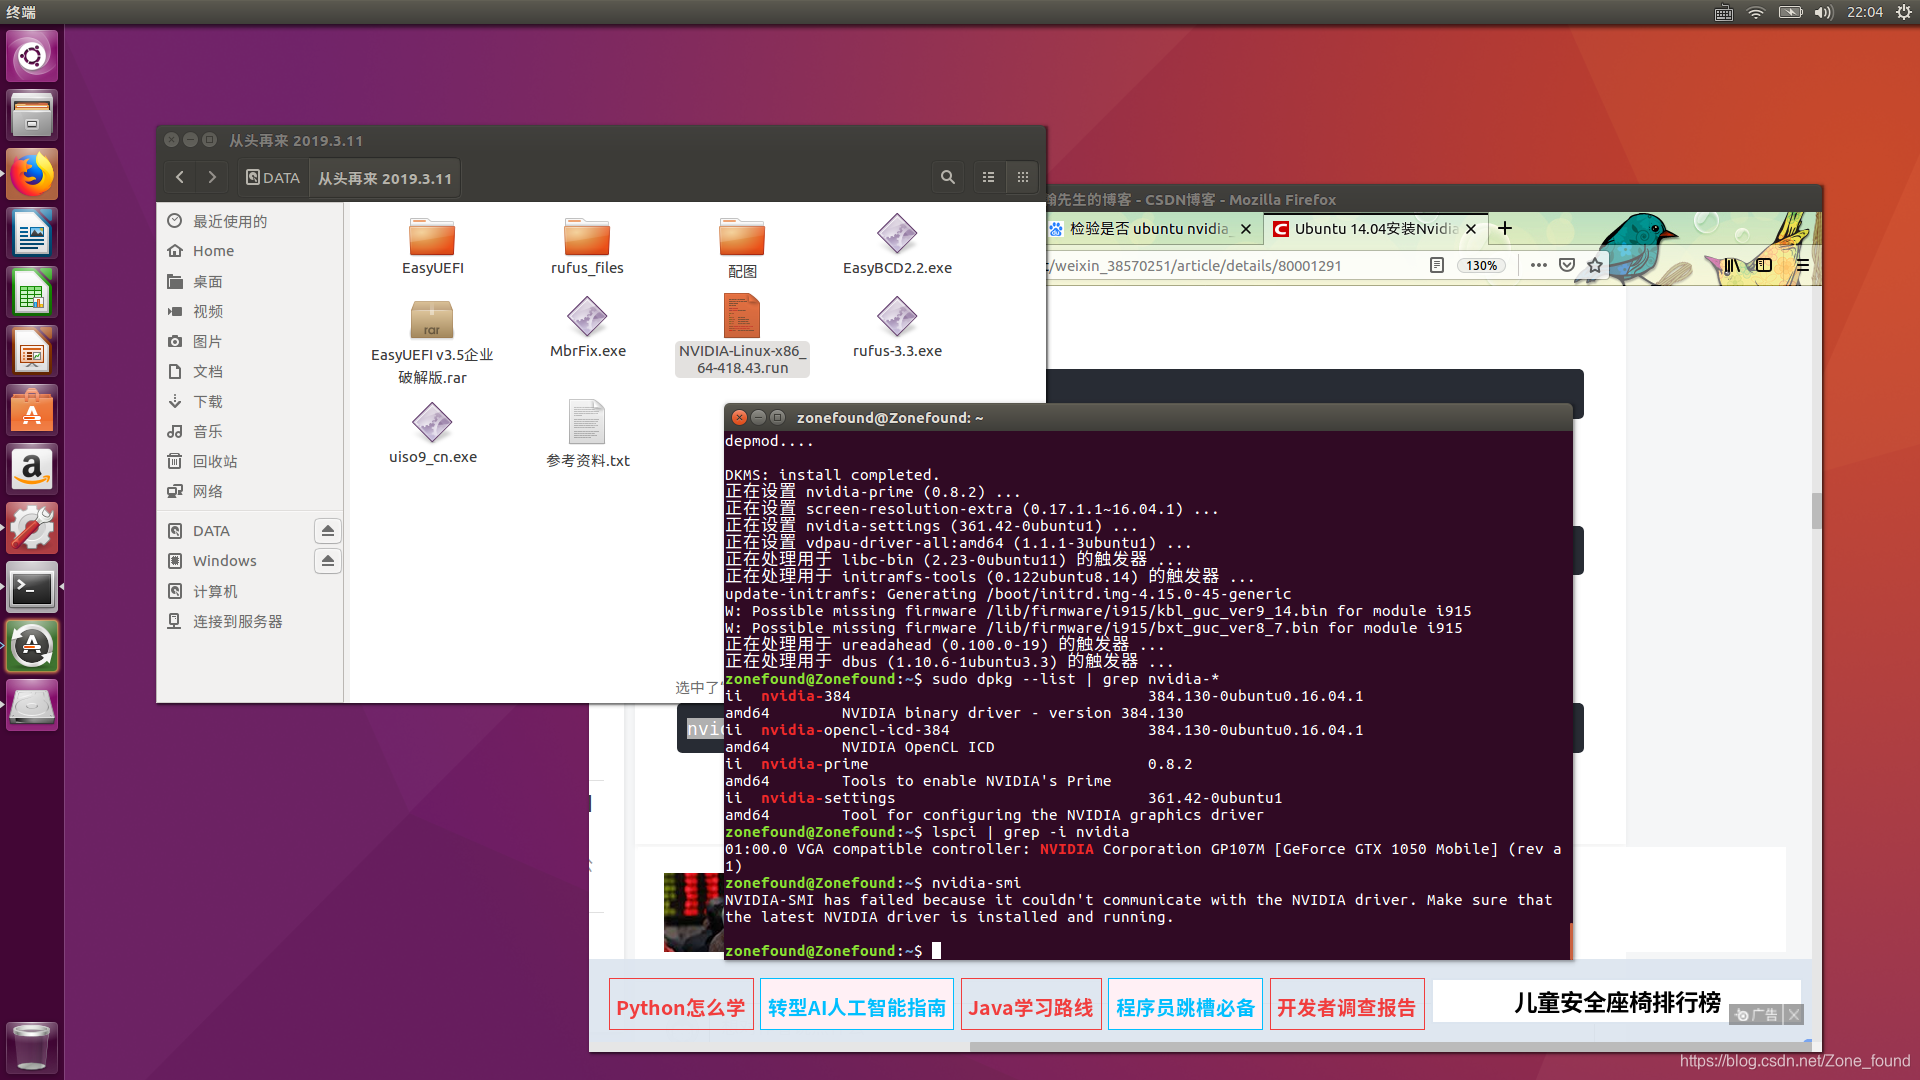Viewport: 1920px width, 1080px height.
Task: Open the disk drive icon in the dock
Action: 32,705
